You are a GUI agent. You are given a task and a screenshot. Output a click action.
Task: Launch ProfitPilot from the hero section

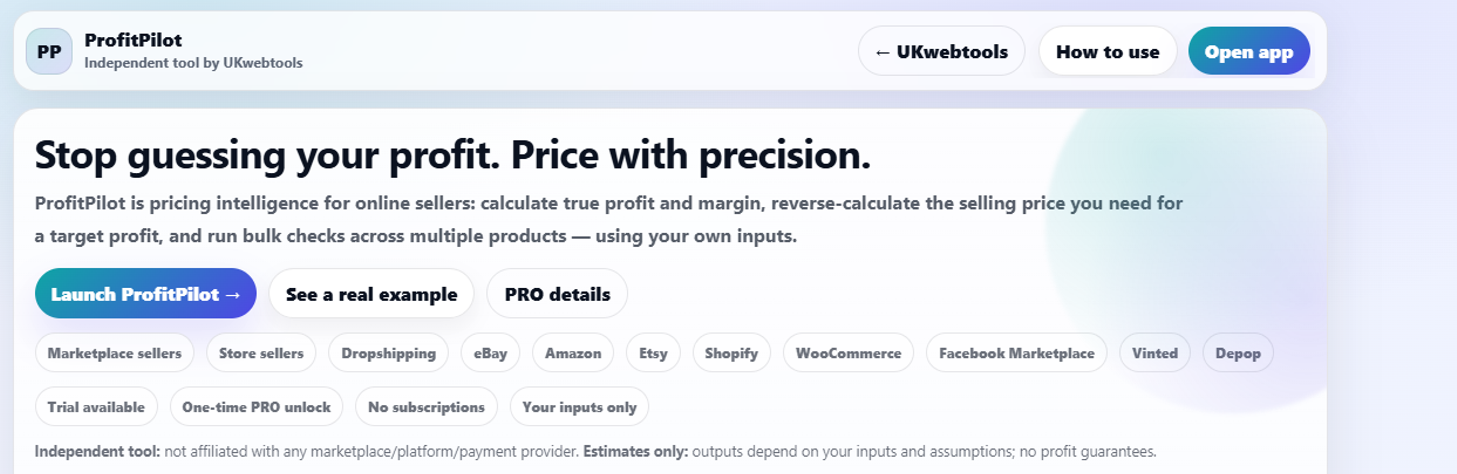coord(146,294)
